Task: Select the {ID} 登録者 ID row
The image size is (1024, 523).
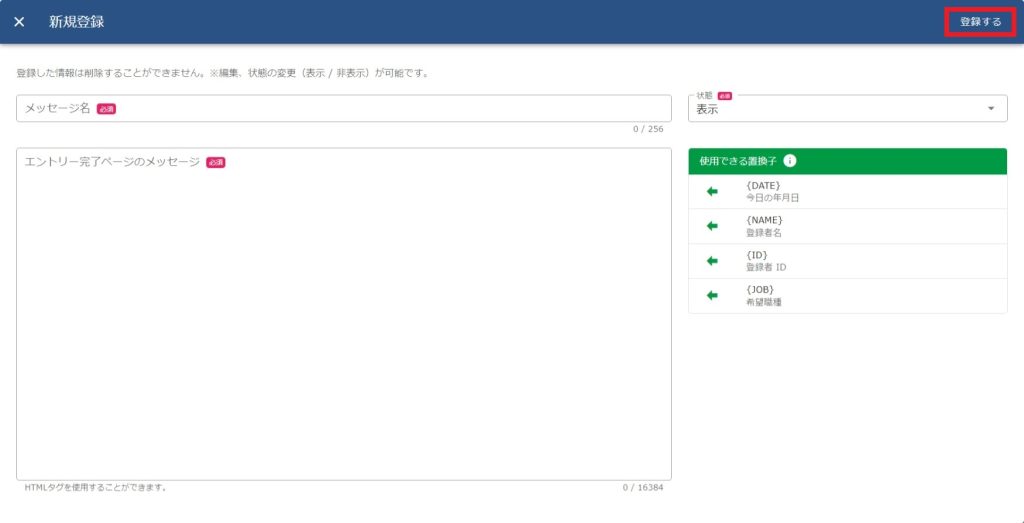Action: (x=850, y=261)
